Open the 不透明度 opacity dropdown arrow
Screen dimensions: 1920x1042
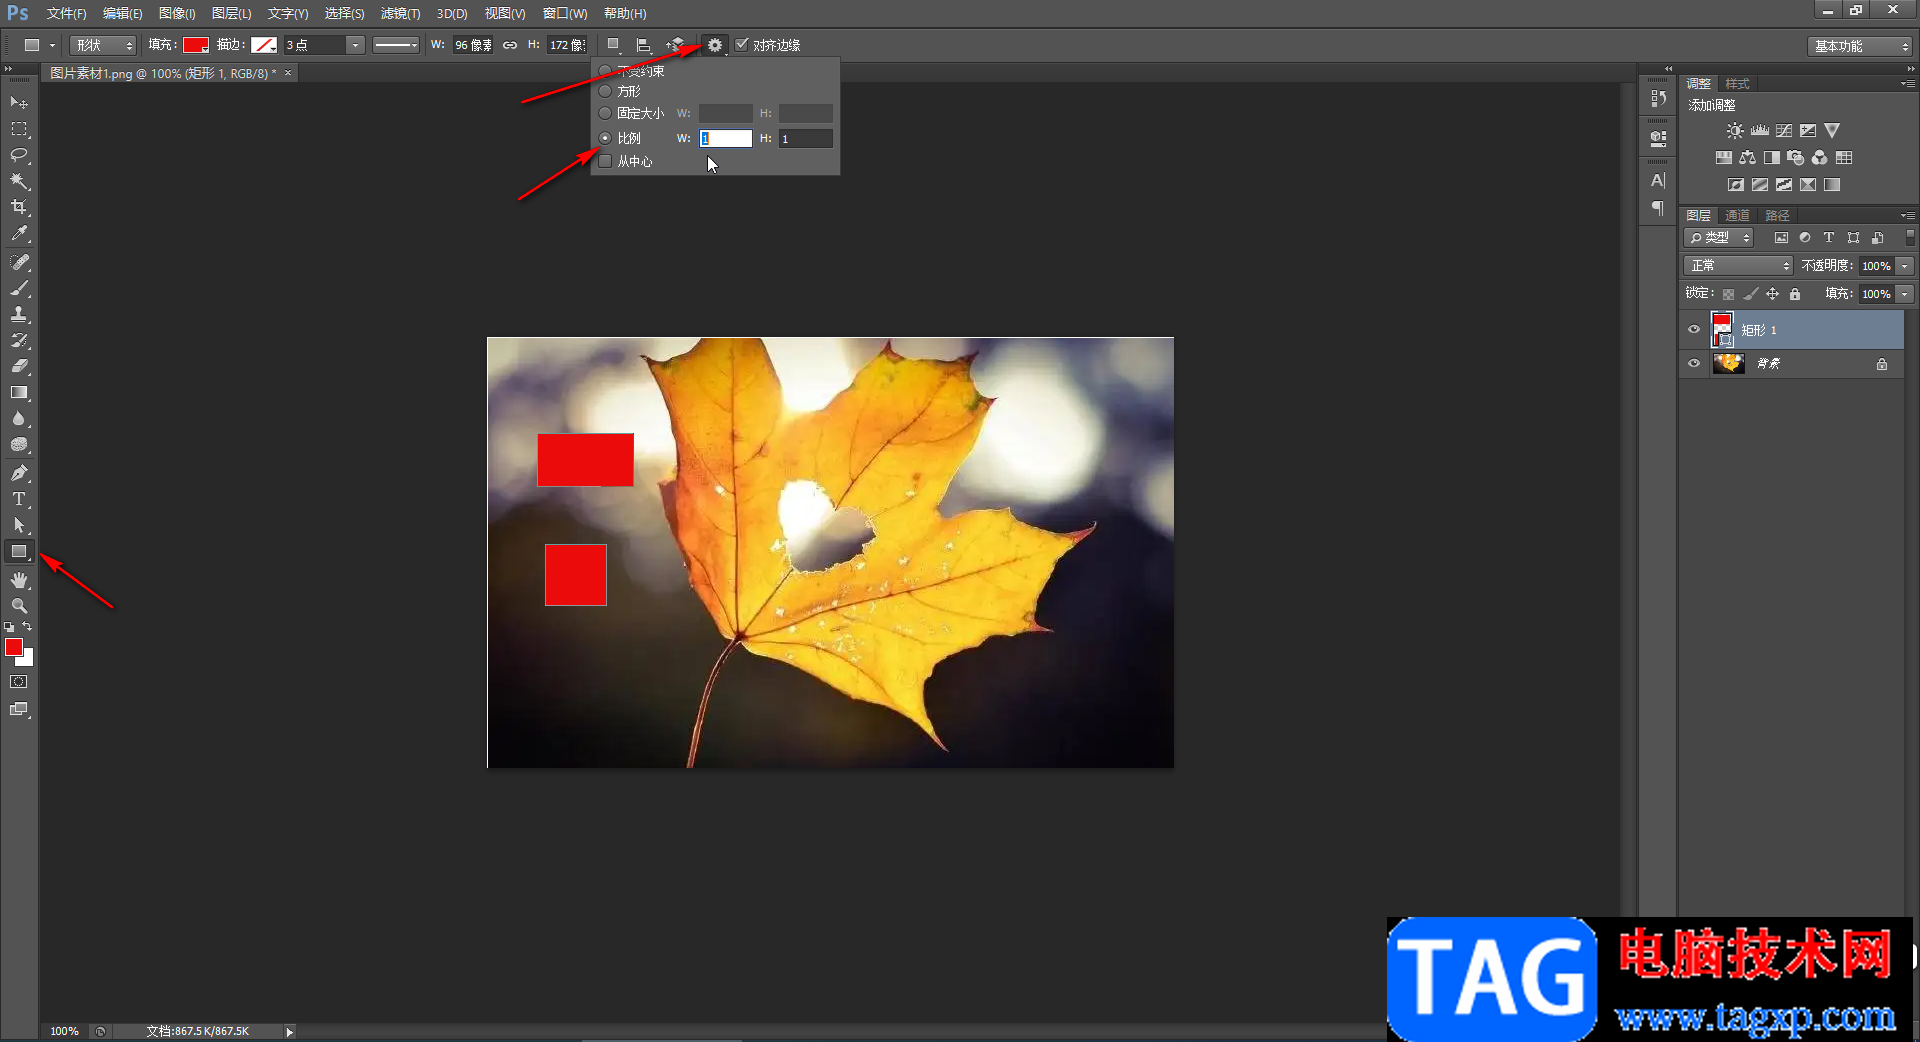tap(1905, 266)
